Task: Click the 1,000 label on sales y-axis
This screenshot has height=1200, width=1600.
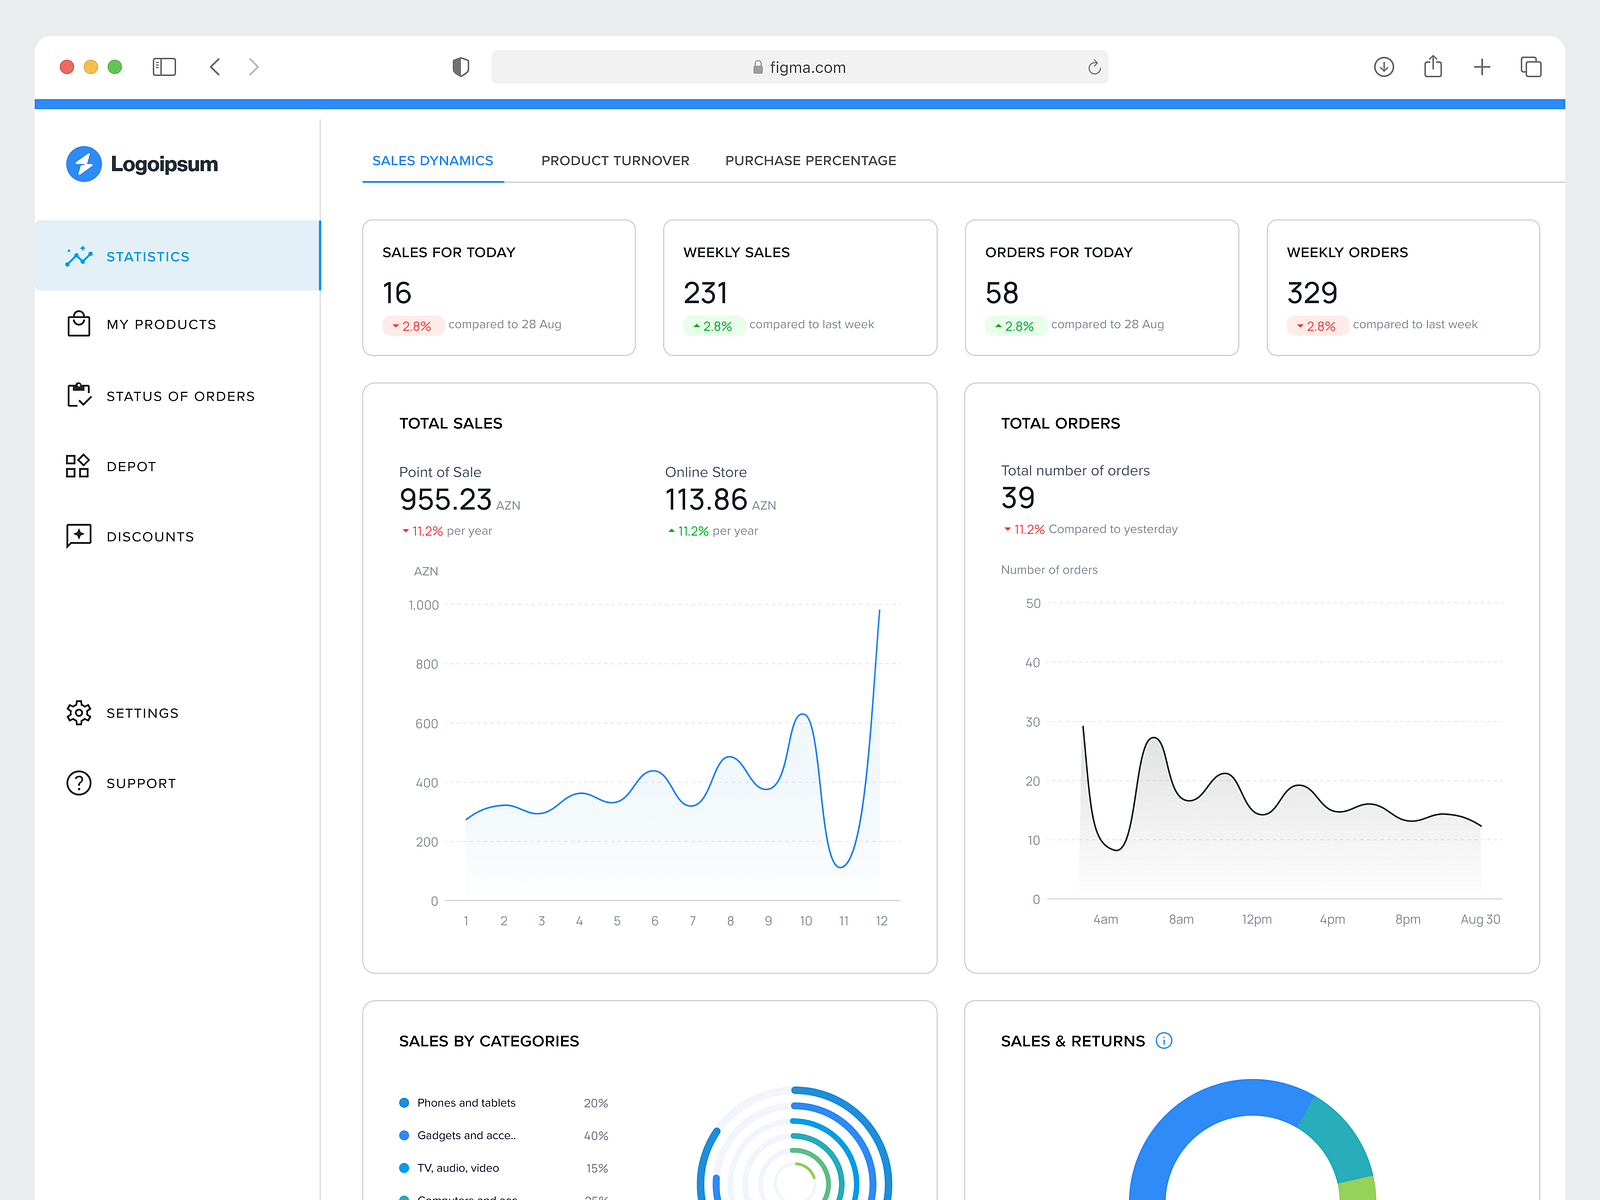Action: click(424, 605)
